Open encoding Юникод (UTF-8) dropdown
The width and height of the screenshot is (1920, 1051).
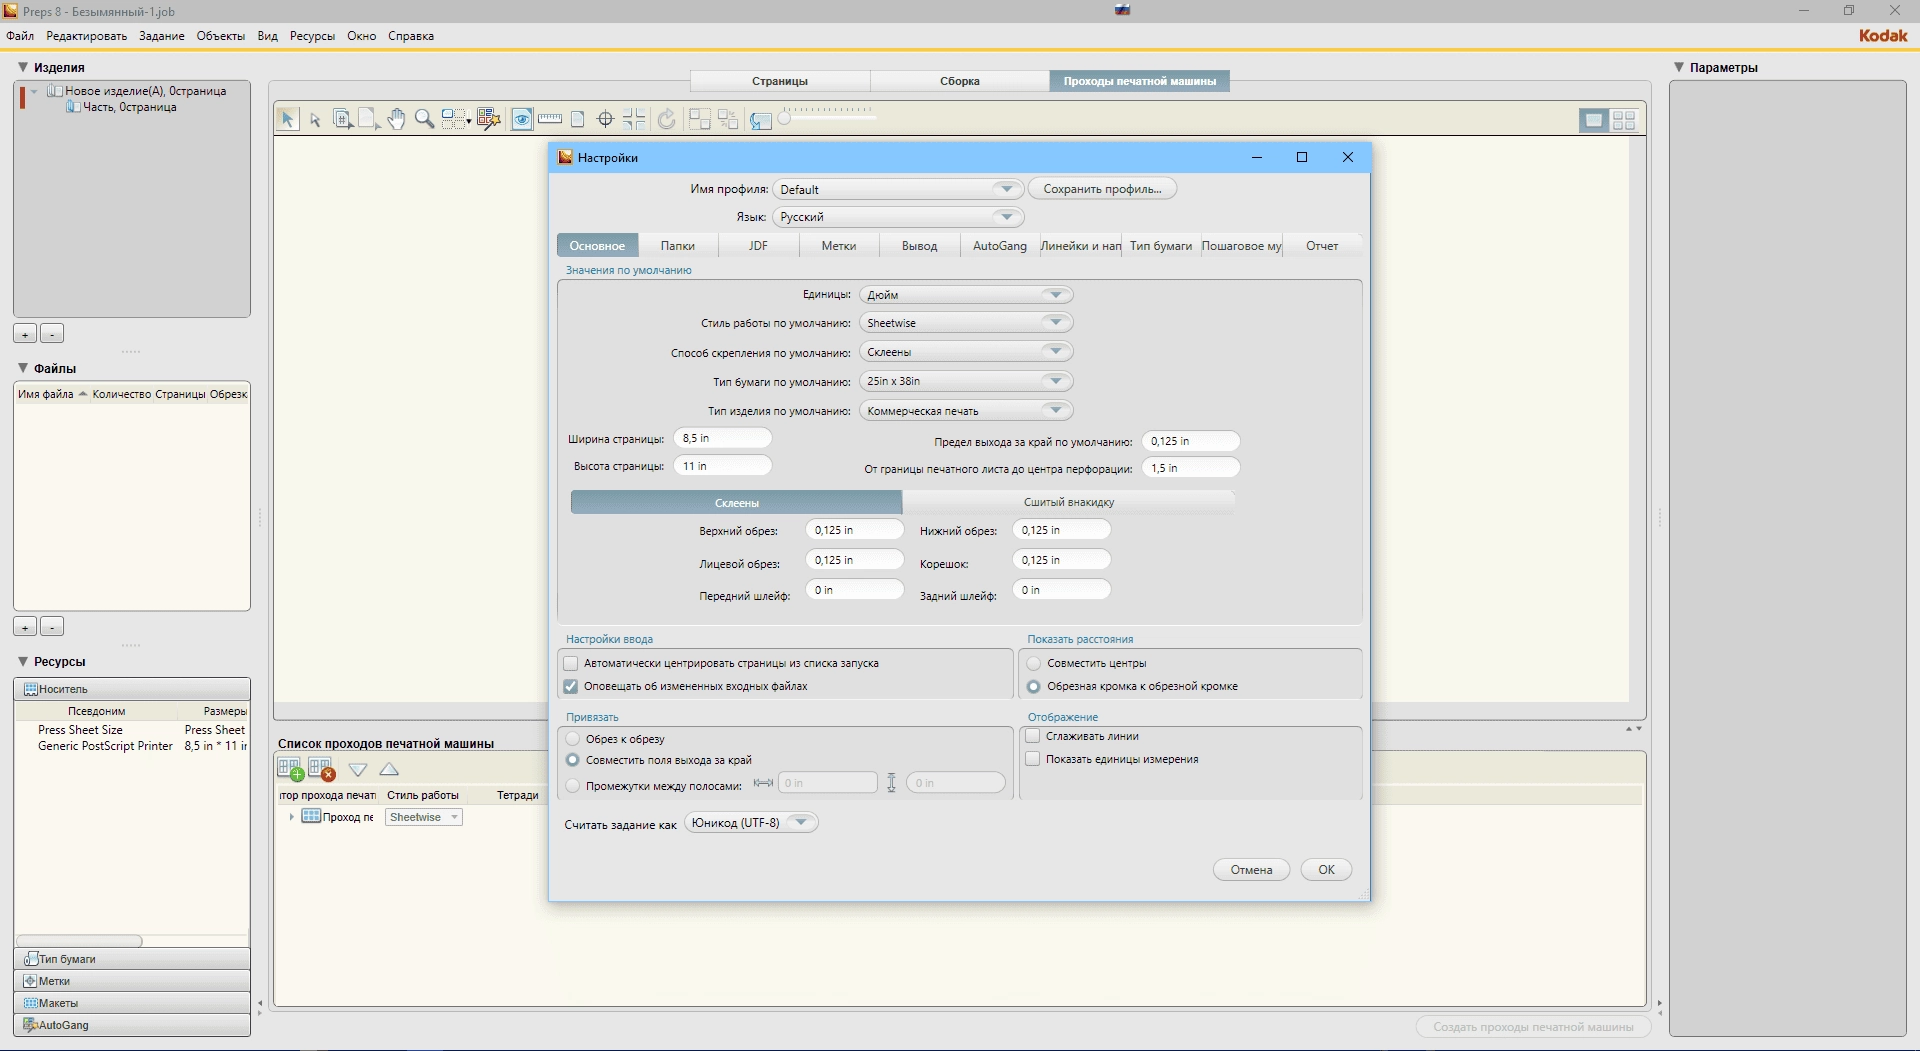[751, 823]
